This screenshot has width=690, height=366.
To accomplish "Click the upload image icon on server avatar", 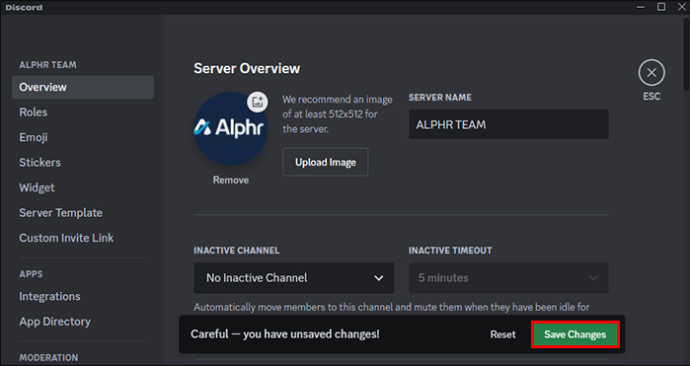I will [x=257, y=102].
